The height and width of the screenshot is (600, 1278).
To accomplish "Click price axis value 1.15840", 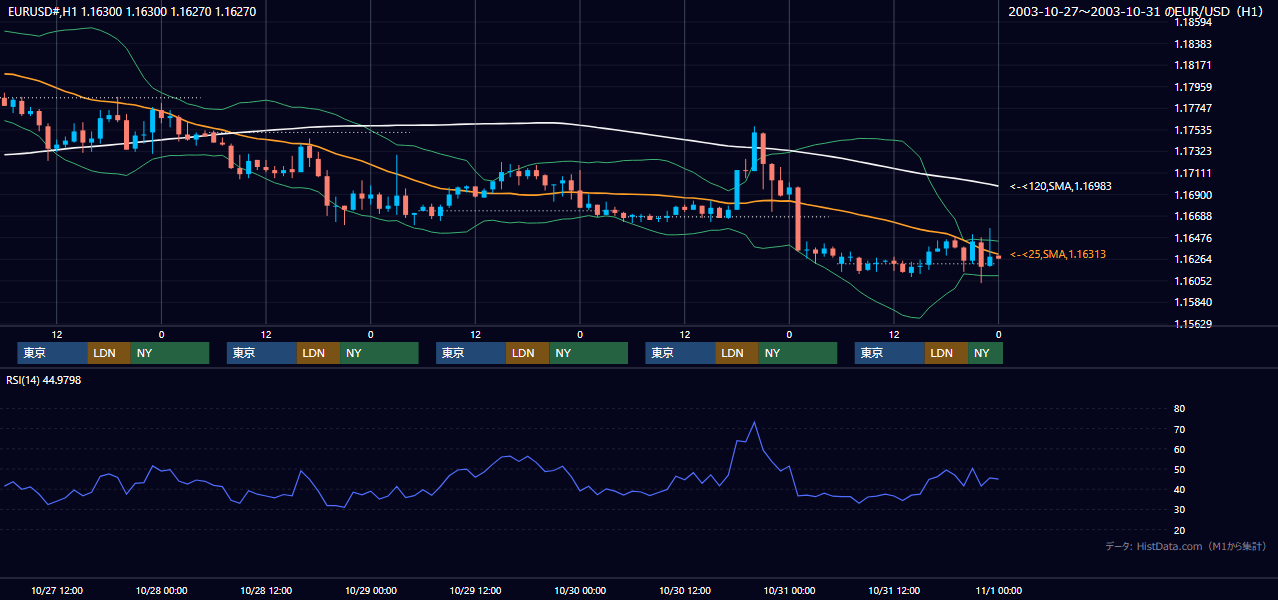I will tap(1192, 302).
